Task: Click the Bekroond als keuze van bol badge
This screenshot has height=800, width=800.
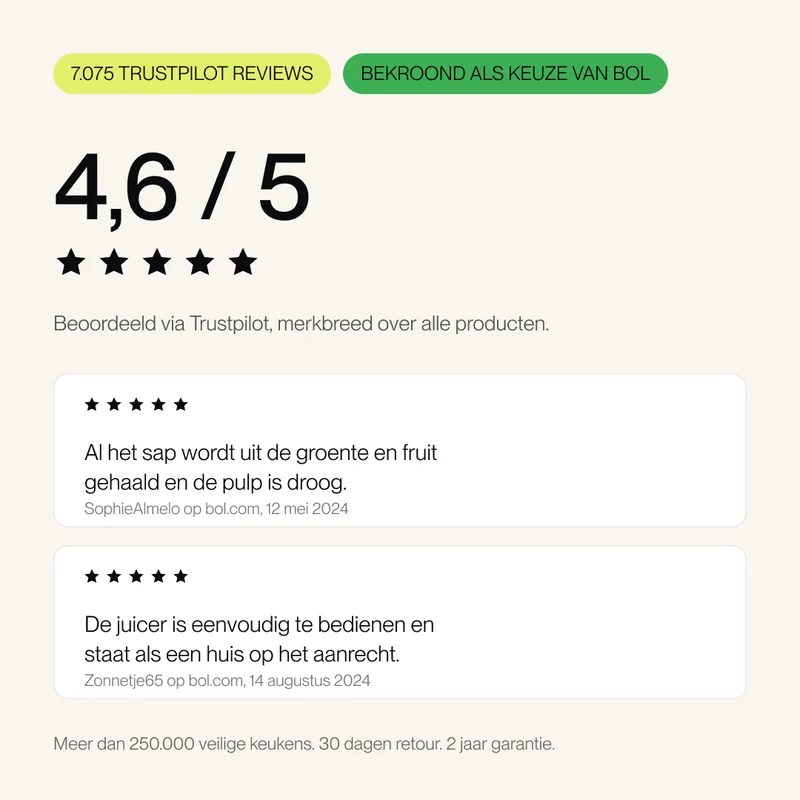Action: pos(505,73)
